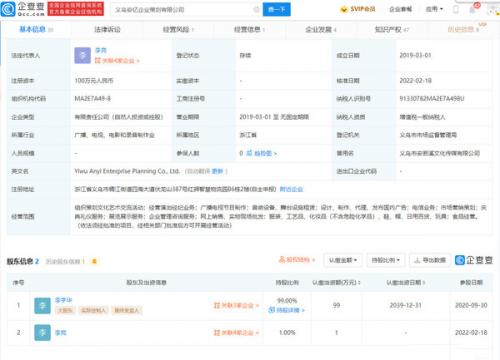The image size is (500, 360).
Task: Click the Qcc.com logo in header
Action: click(22, 9)
